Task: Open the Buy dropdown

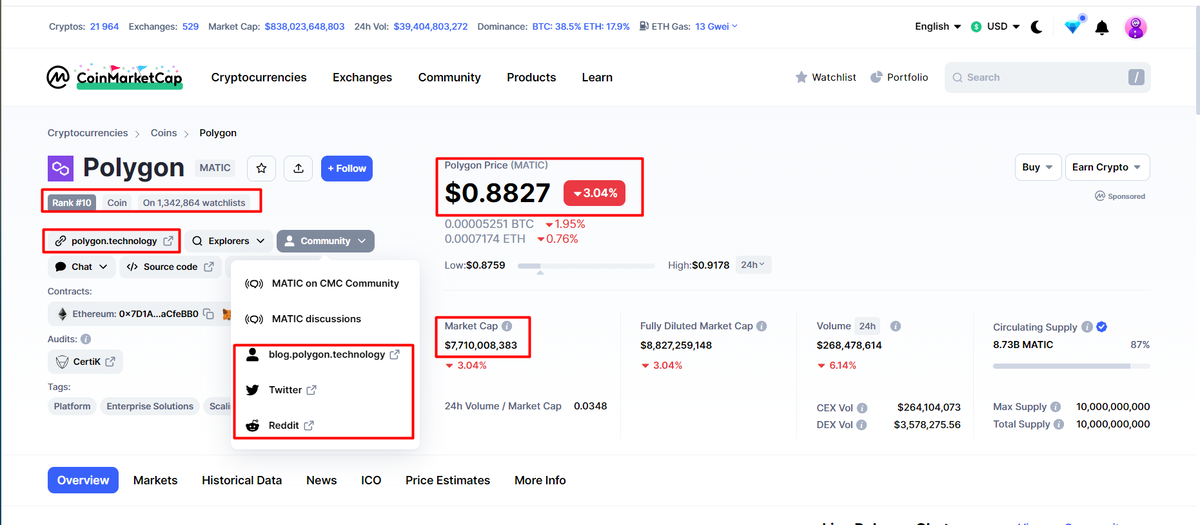Action: [x=1038, y=168]
